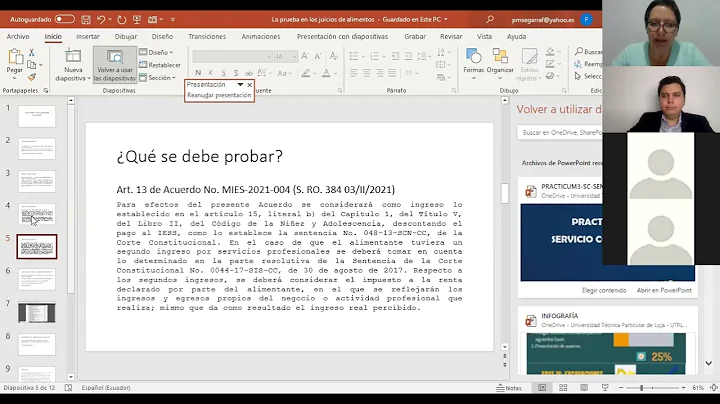Open the Archivo menu
The height and width of the screenshot is (404, 720).
point(18,36)
